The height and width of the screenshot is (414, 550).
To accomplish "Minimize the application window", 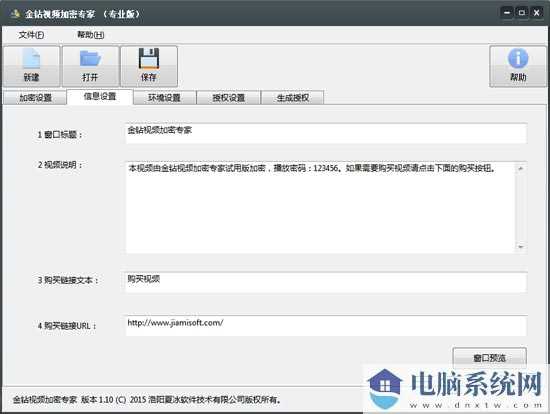I will point(507,13).
